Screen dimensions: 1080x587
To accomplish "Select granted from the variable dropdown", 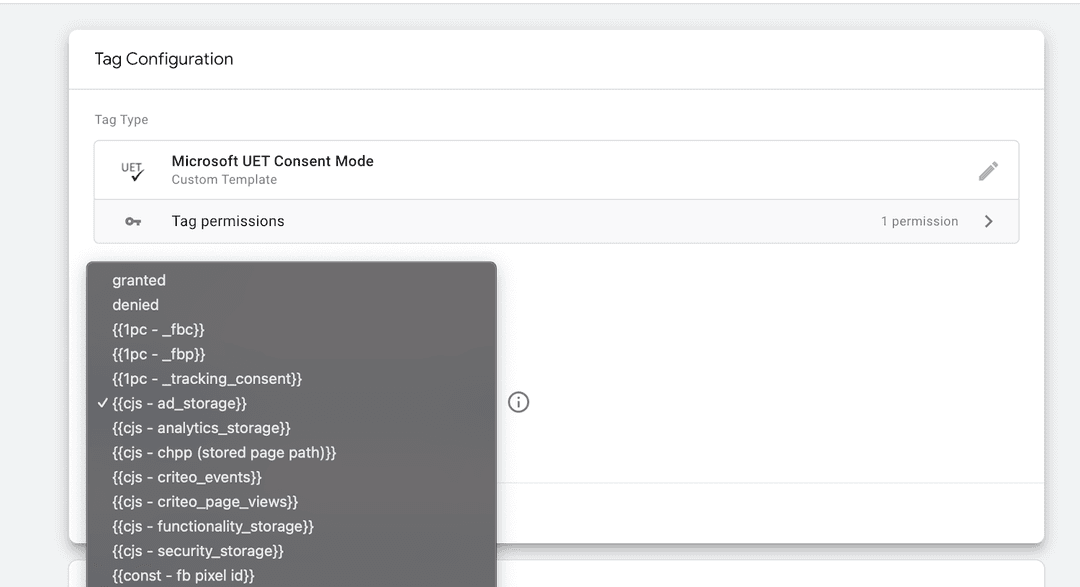I will pyautogui.click(x=139, y=280).
